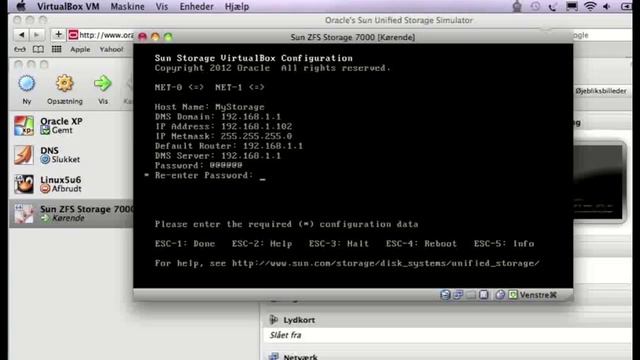This screenshot has width=640, height=360.
Task: Open the Apple menu
Action: [20, 6]
